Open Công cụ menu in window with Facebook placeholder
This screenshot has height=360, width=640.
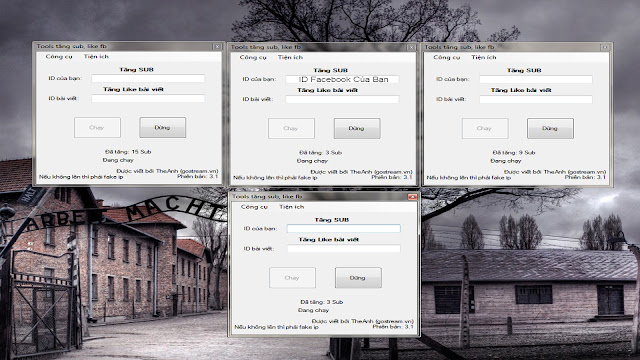(x=253, y=58)
